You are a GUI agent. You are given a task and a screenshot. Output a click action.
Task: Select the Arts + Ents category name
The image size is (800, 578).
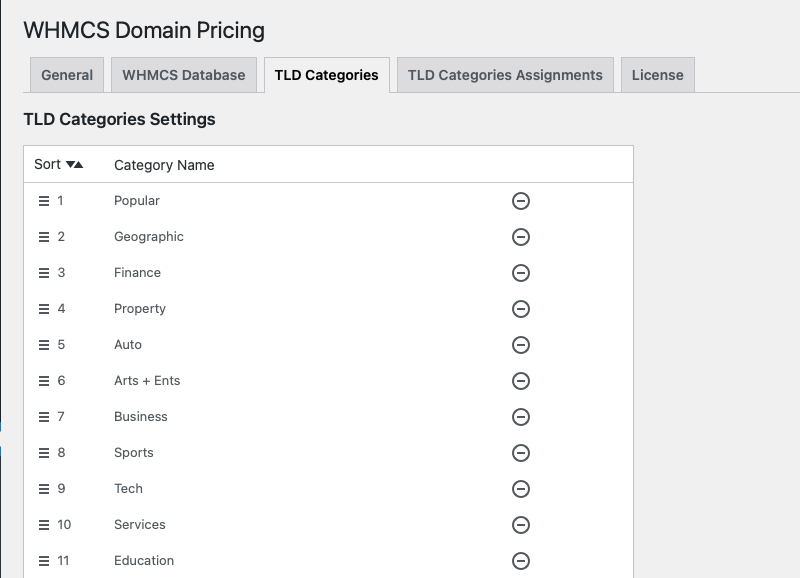tap(147, 381)
